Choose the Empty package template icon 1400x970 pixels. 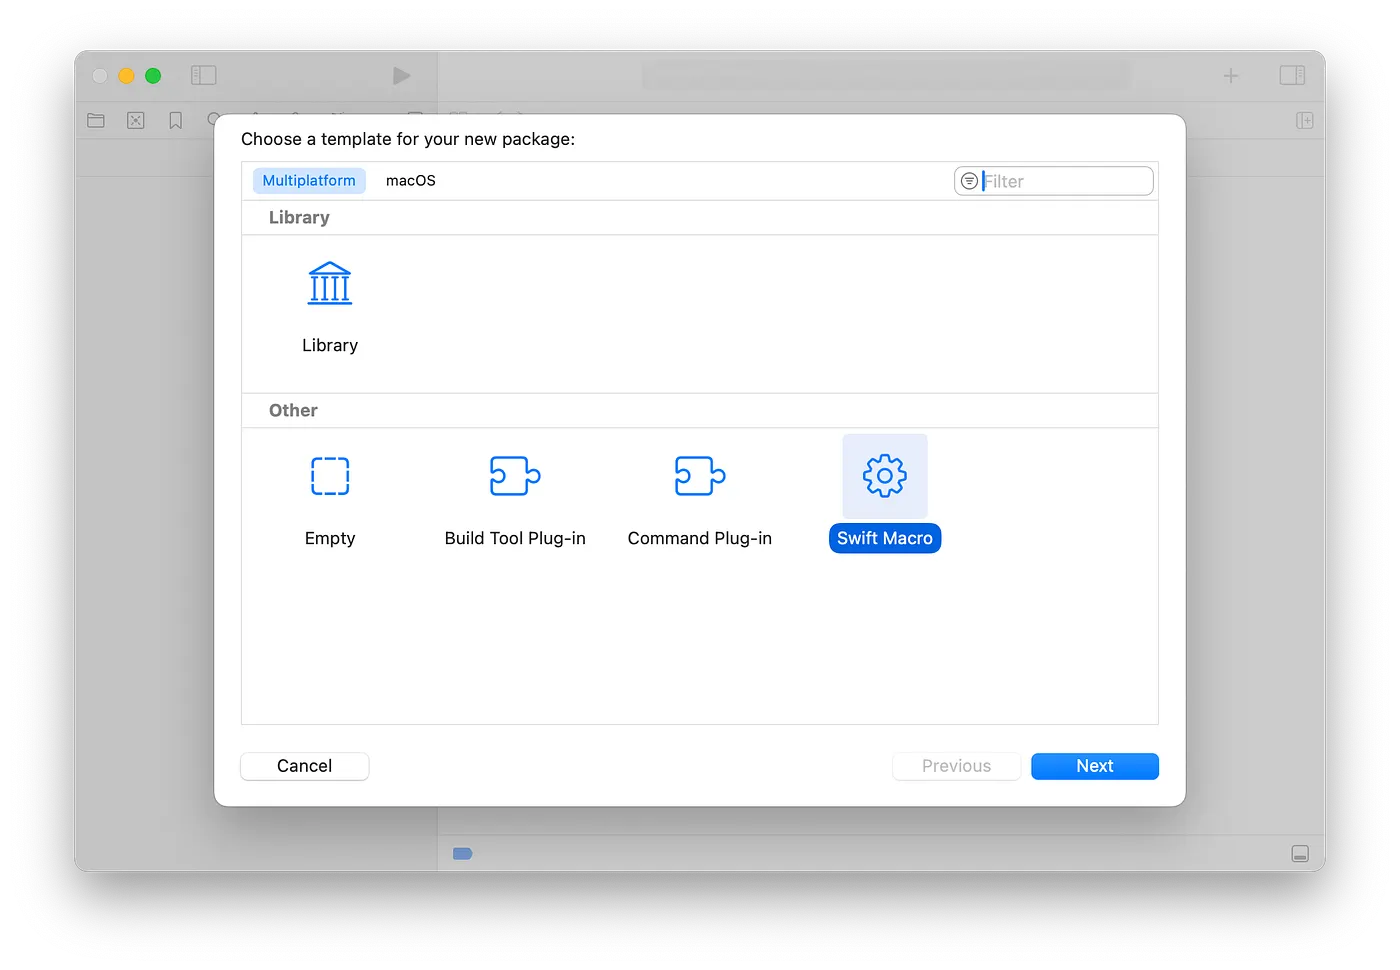click(x=330, y=476)
